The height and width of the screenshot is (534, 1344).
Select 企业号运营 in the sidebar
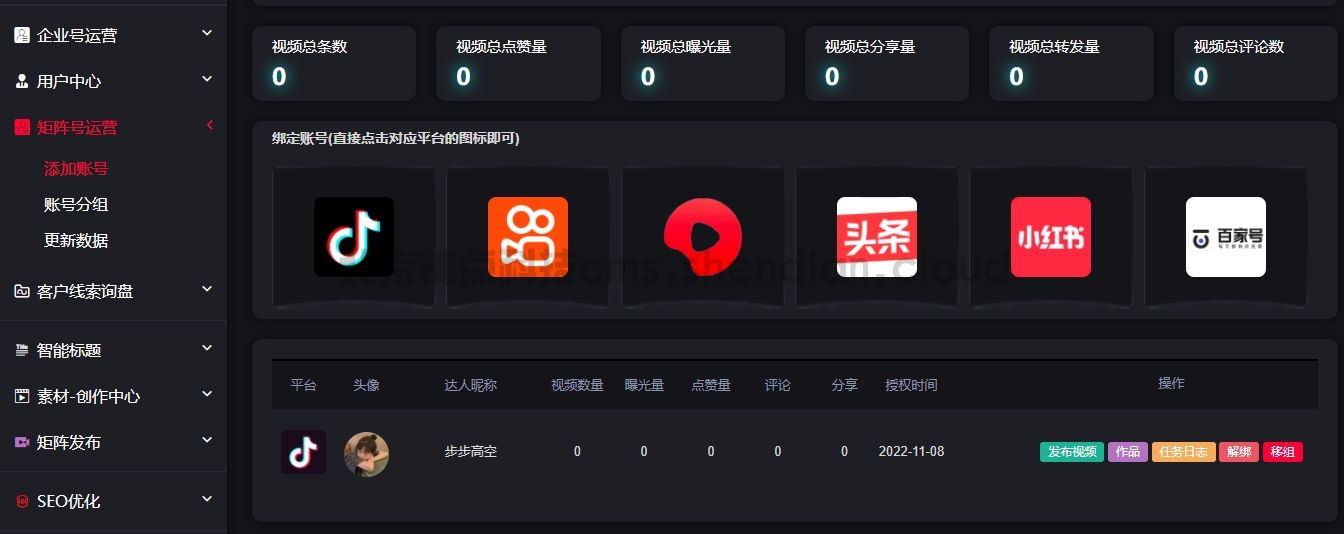click(x=77, y=35)
